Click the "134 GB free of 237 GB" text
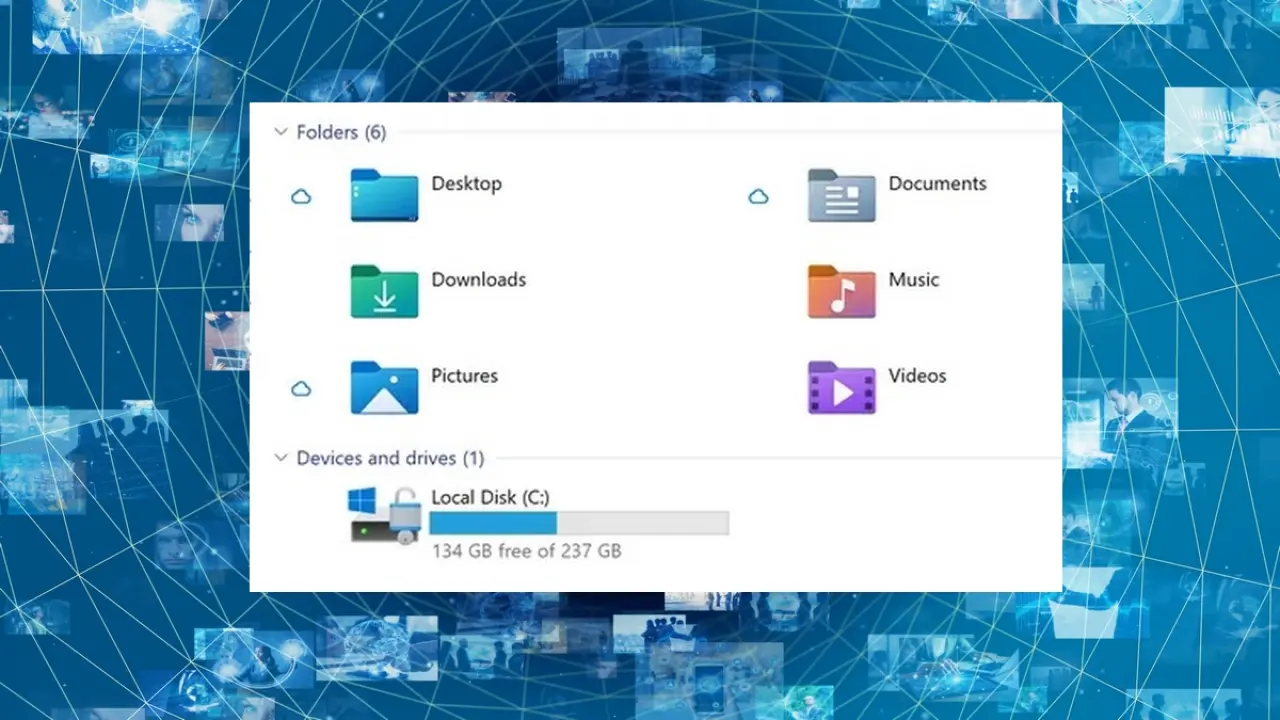 tap(526, 551)
